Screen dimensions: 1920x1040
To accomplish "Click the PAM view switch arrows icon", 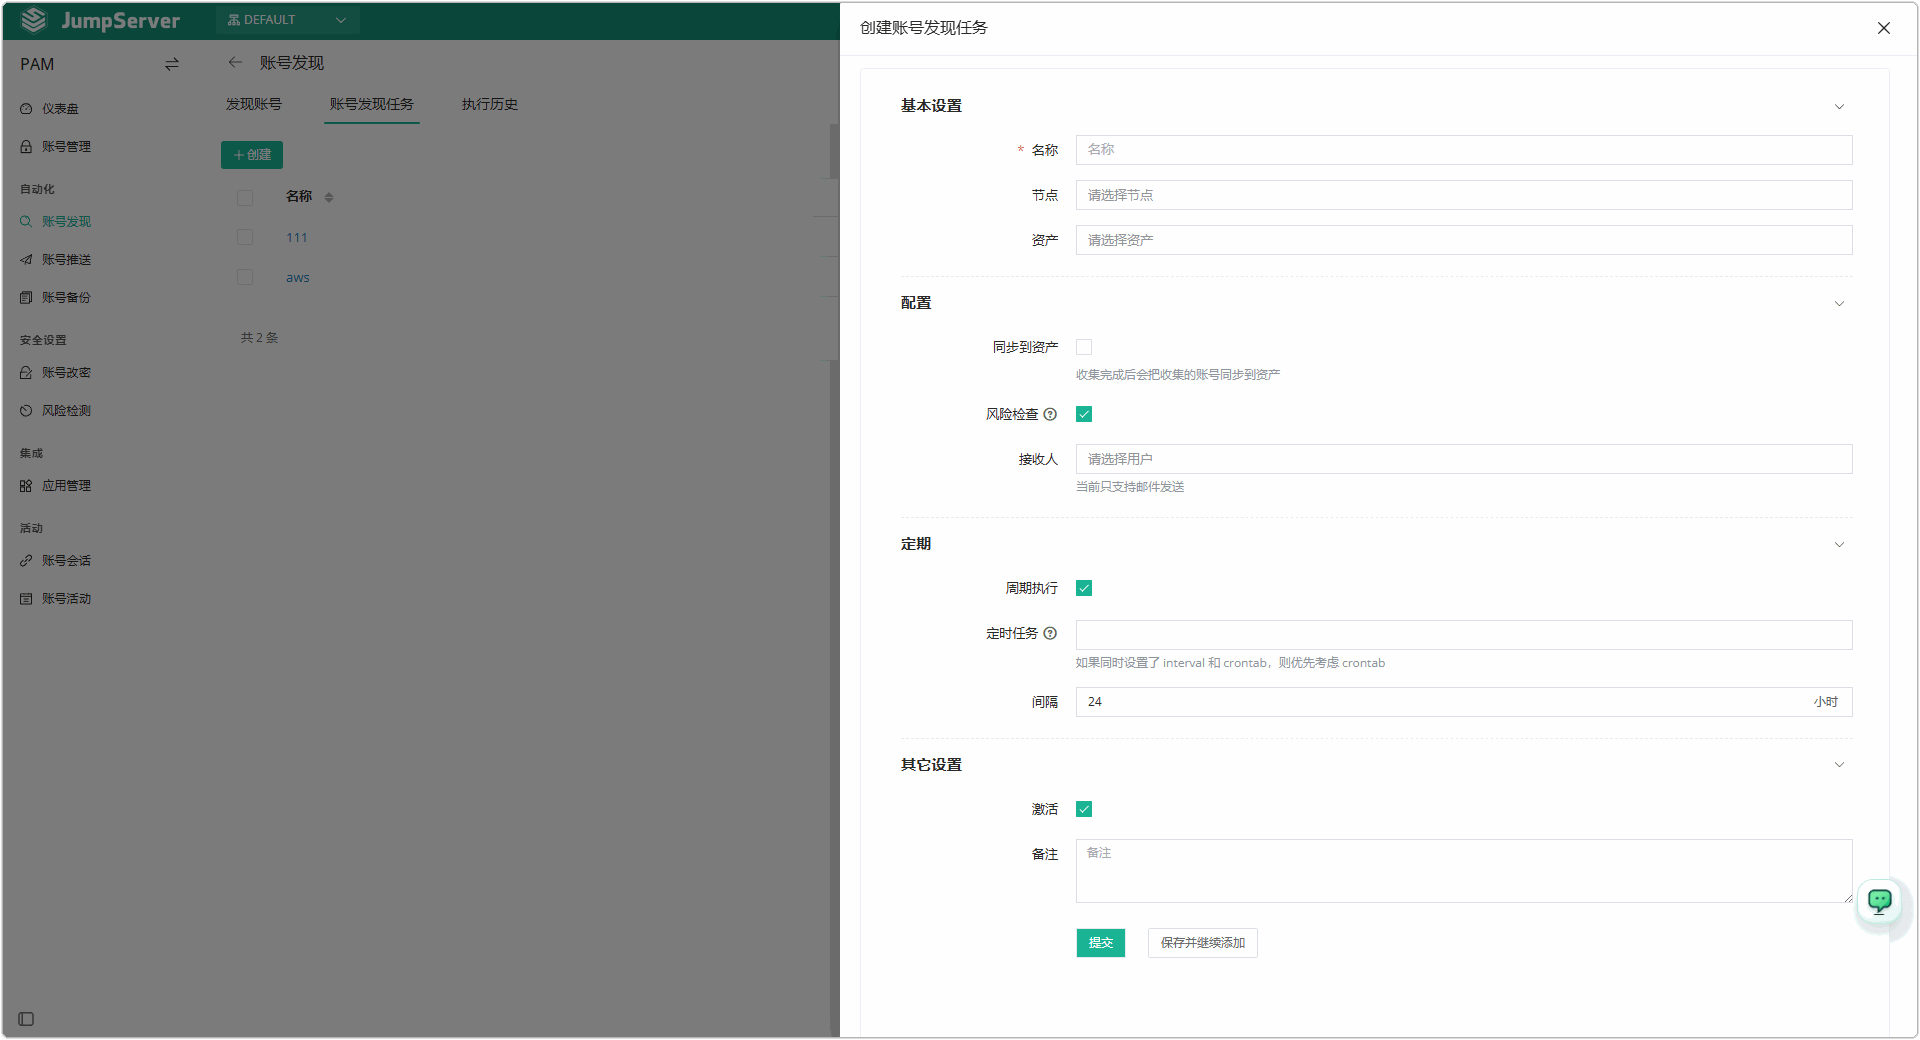I will [x=172, y=64].
